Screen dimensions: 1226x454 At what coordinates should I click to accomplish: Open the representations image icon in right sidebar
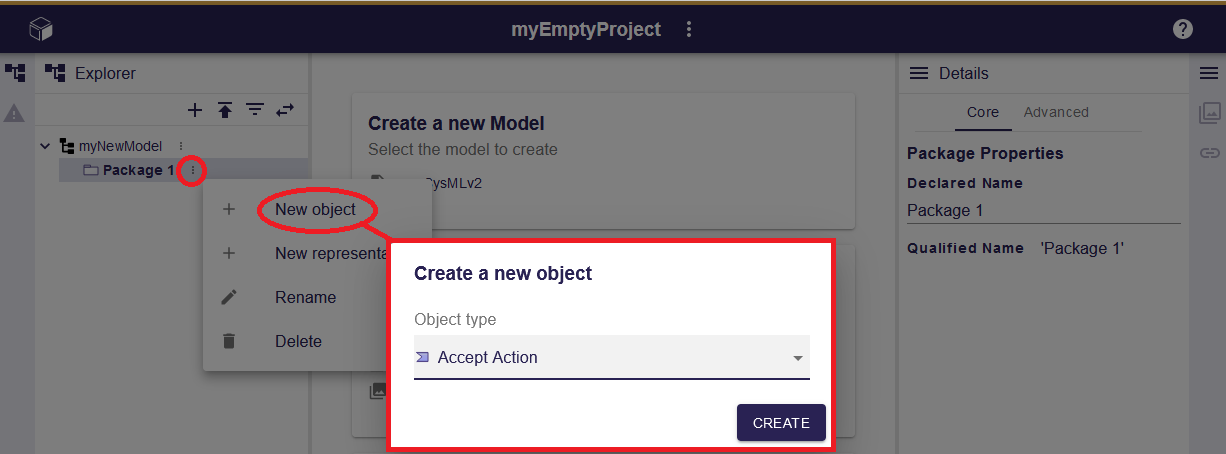[1209, 113]
